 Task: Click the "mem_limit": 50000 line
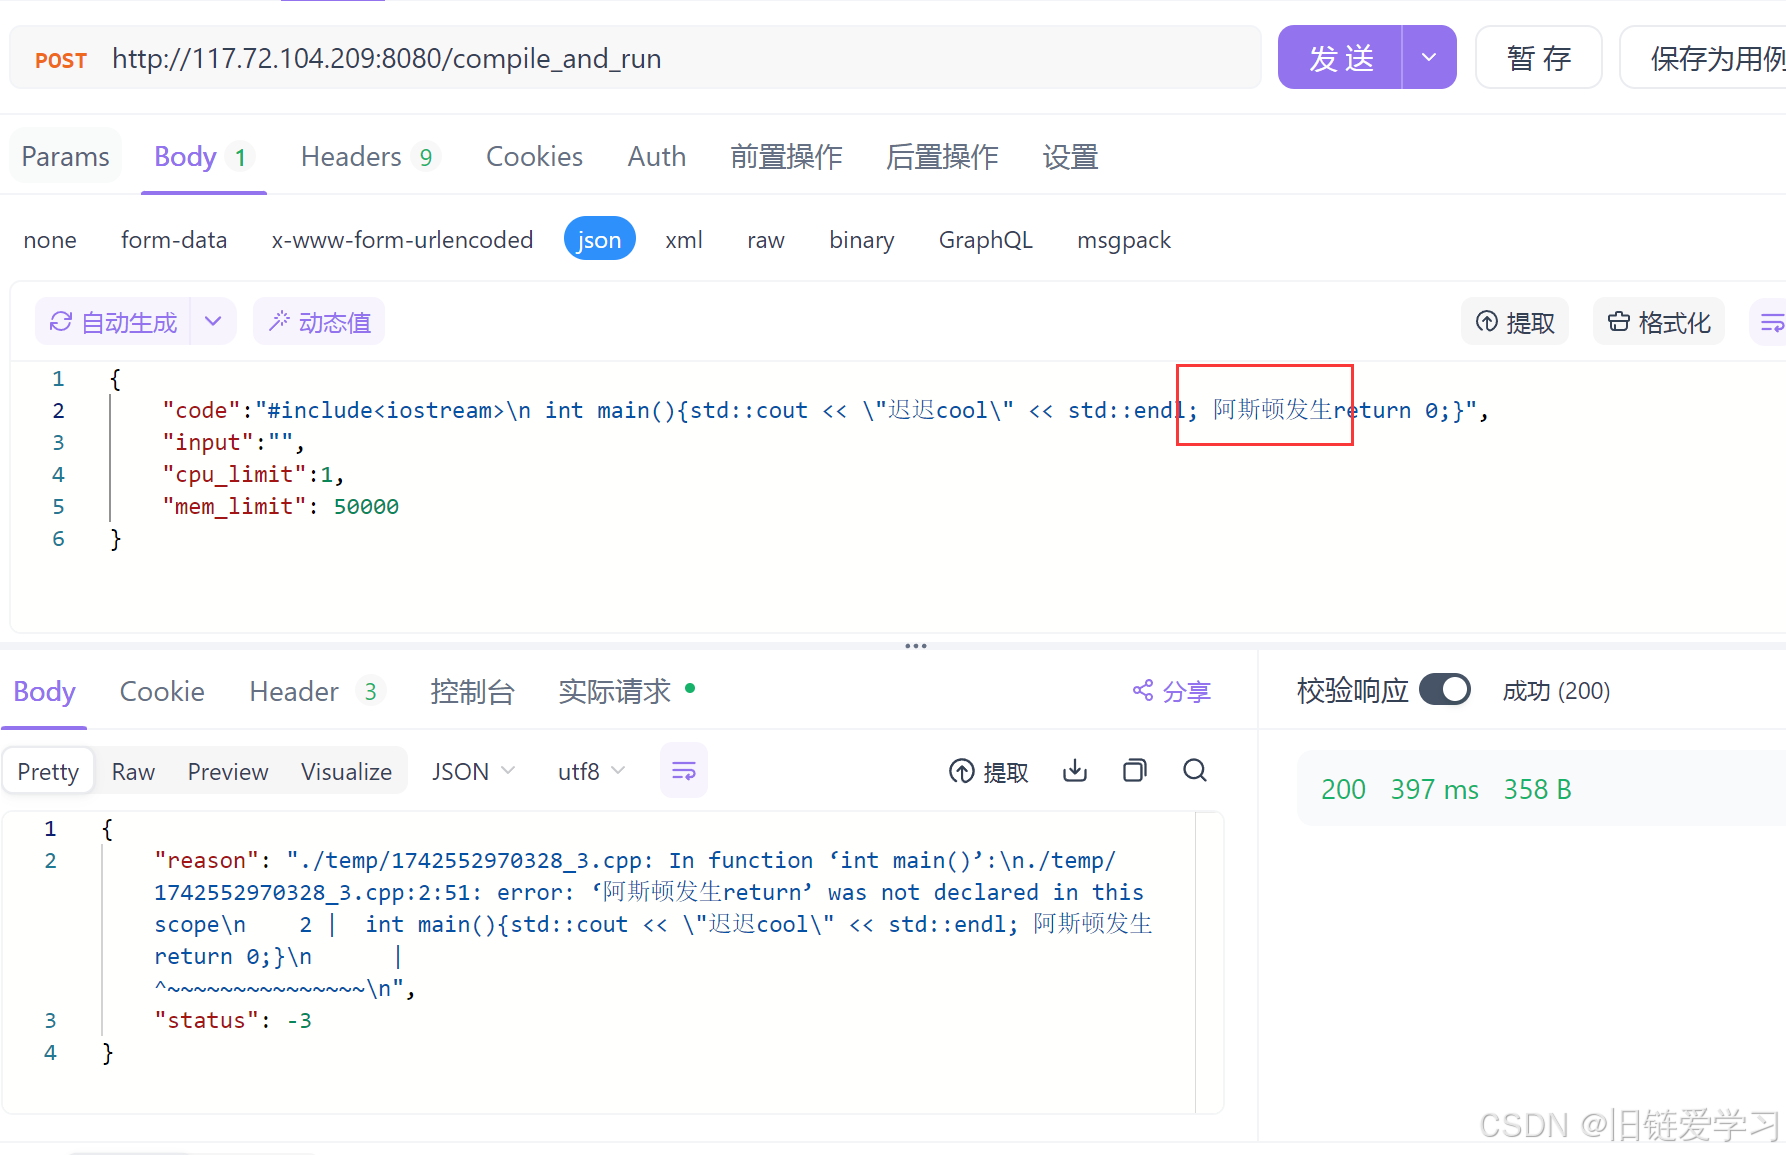pos(280,506)
